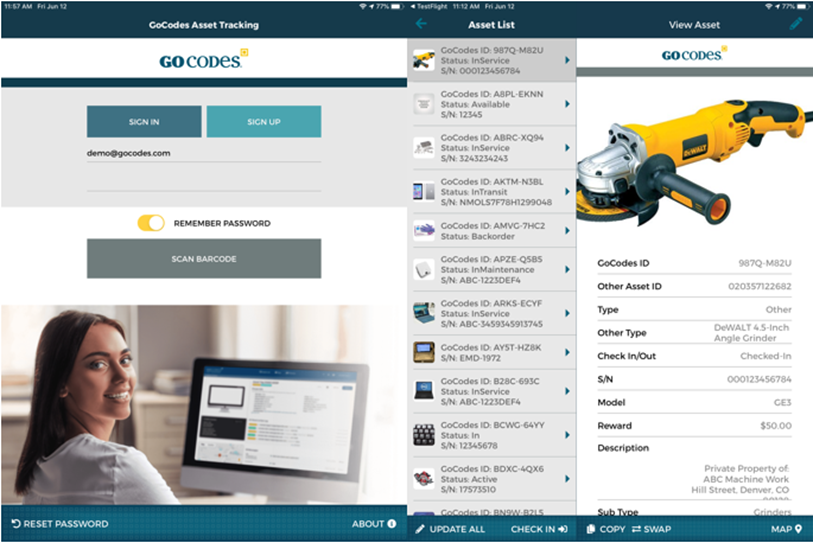Tap About label in bottom bar
The height and width of the screenshot is (543, 813).
(368, 524)
